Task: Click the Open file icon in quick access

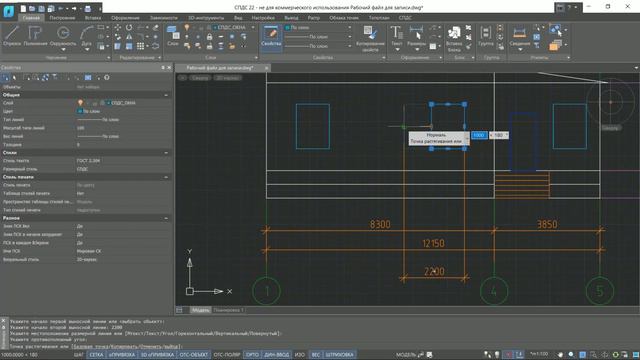Action: (32, 8)
